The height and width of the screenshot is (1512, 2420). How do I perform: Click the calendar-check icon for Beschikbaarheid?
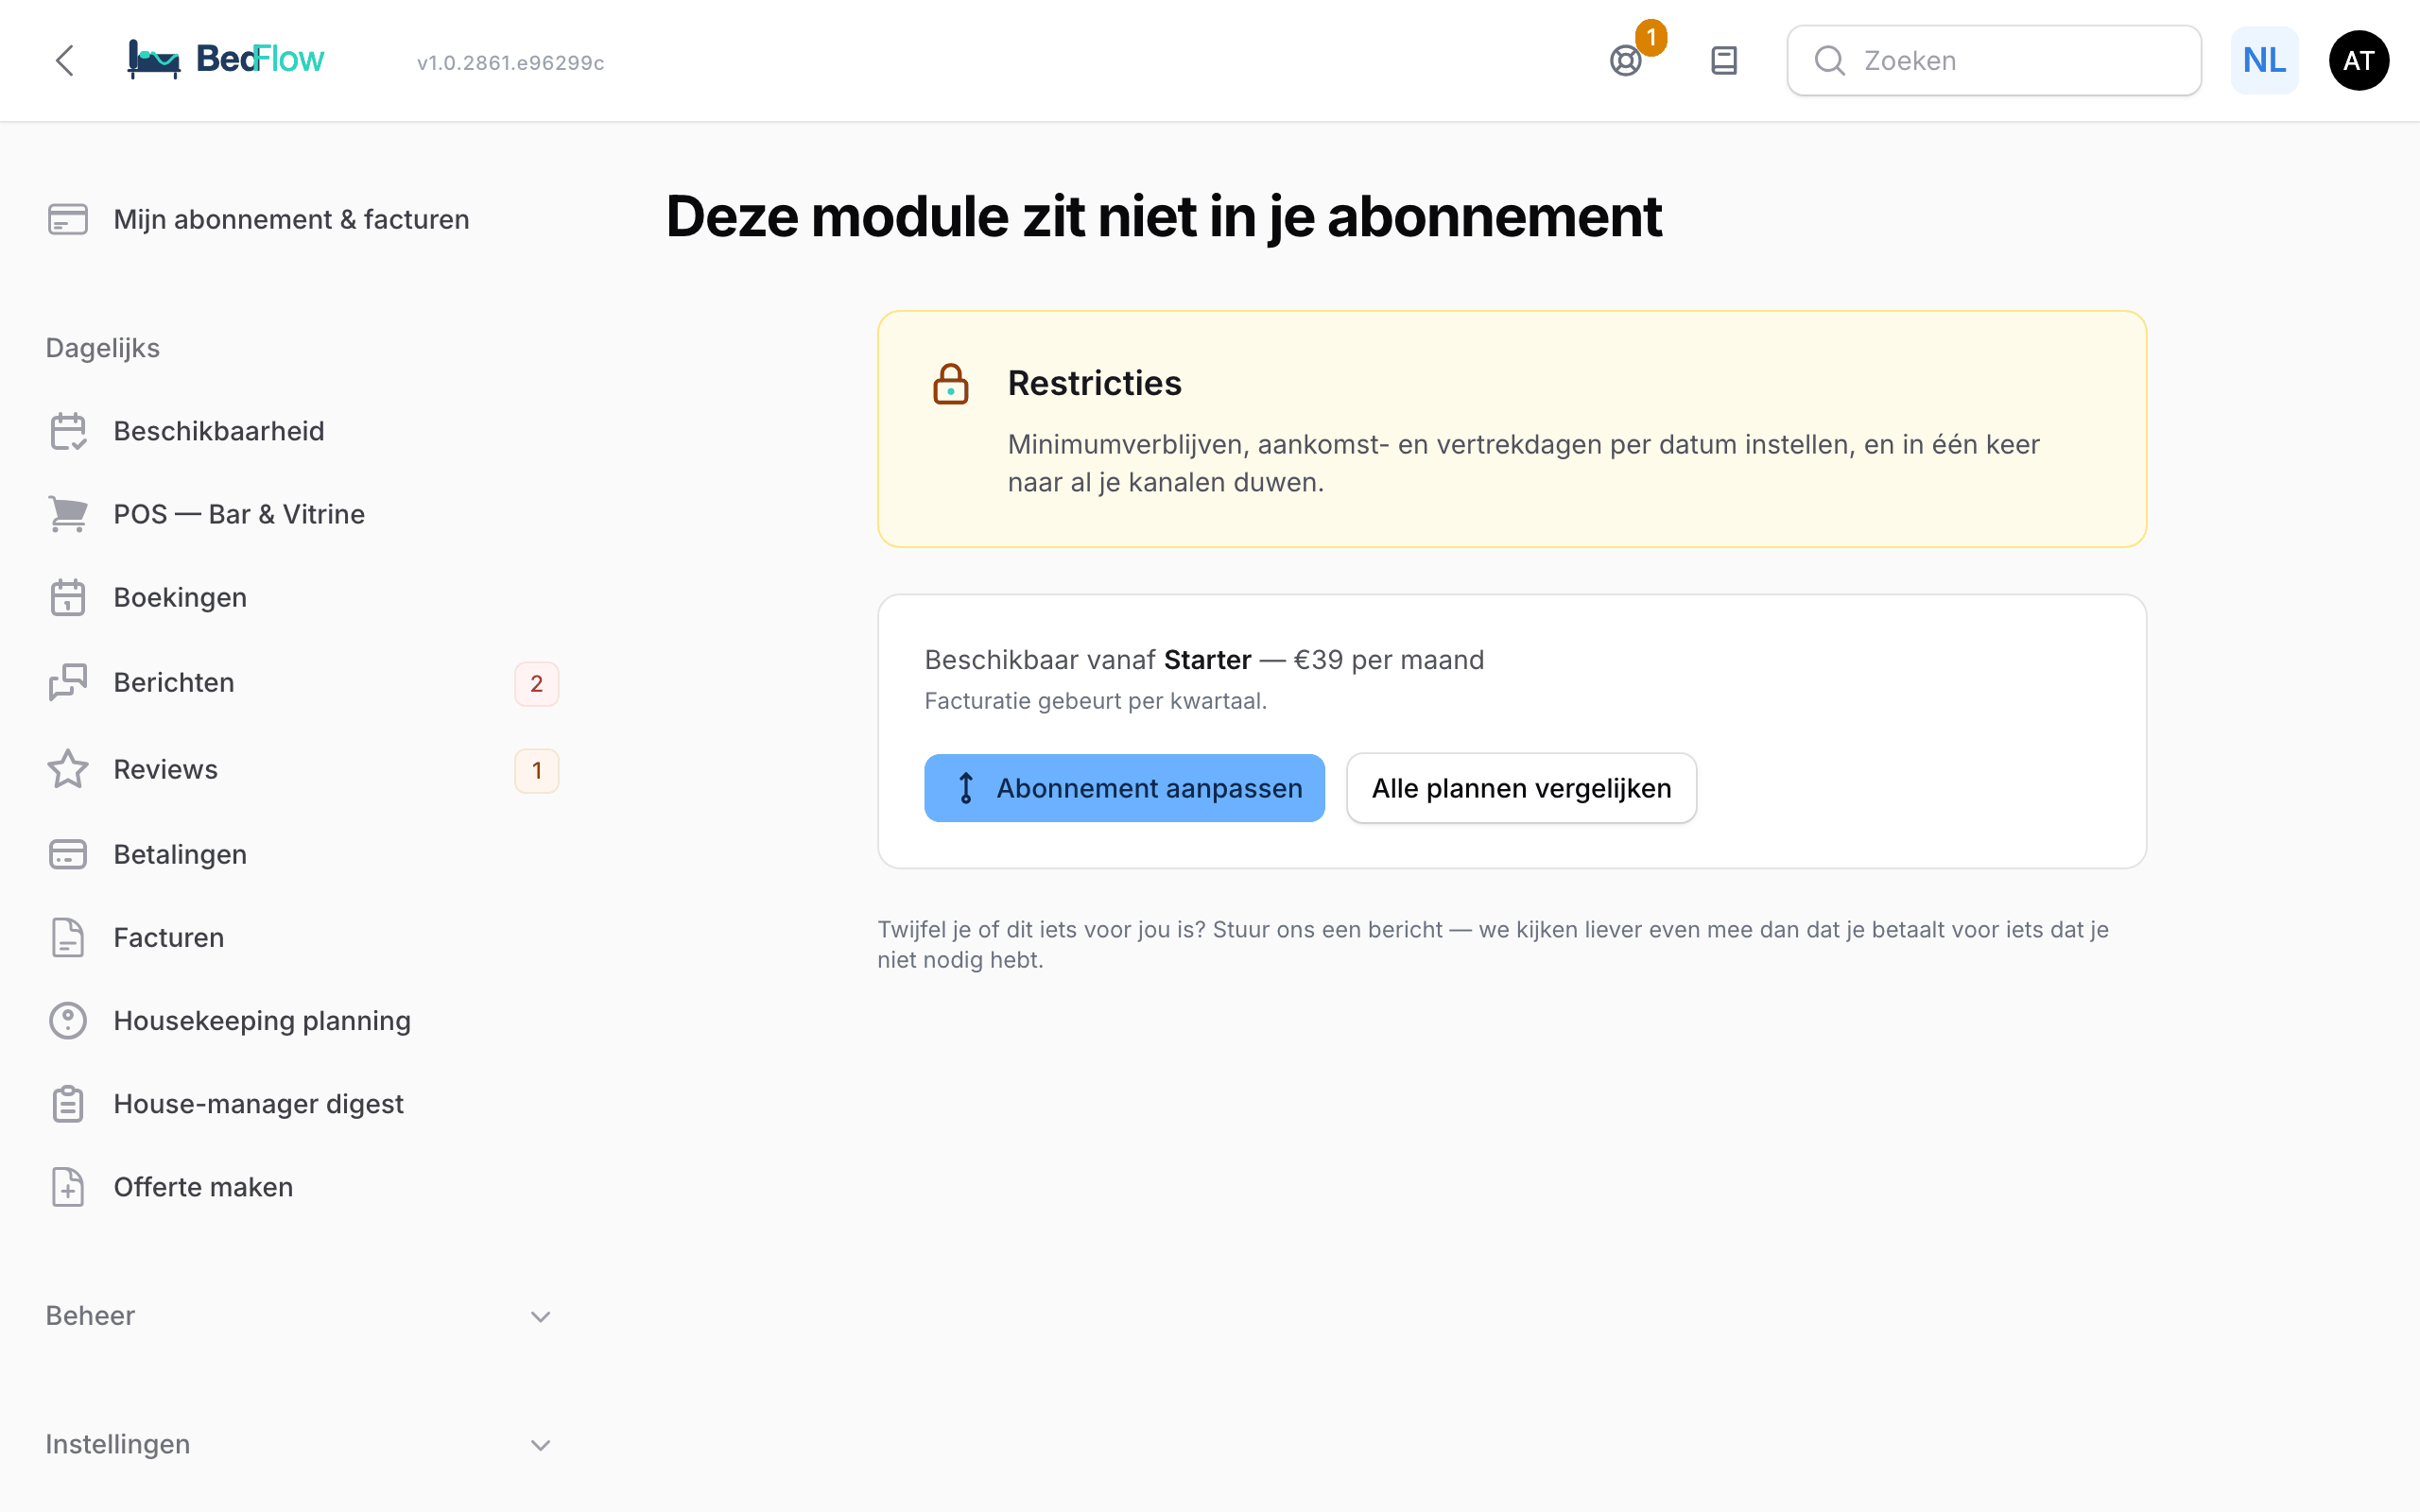click(x=68, y=431)
